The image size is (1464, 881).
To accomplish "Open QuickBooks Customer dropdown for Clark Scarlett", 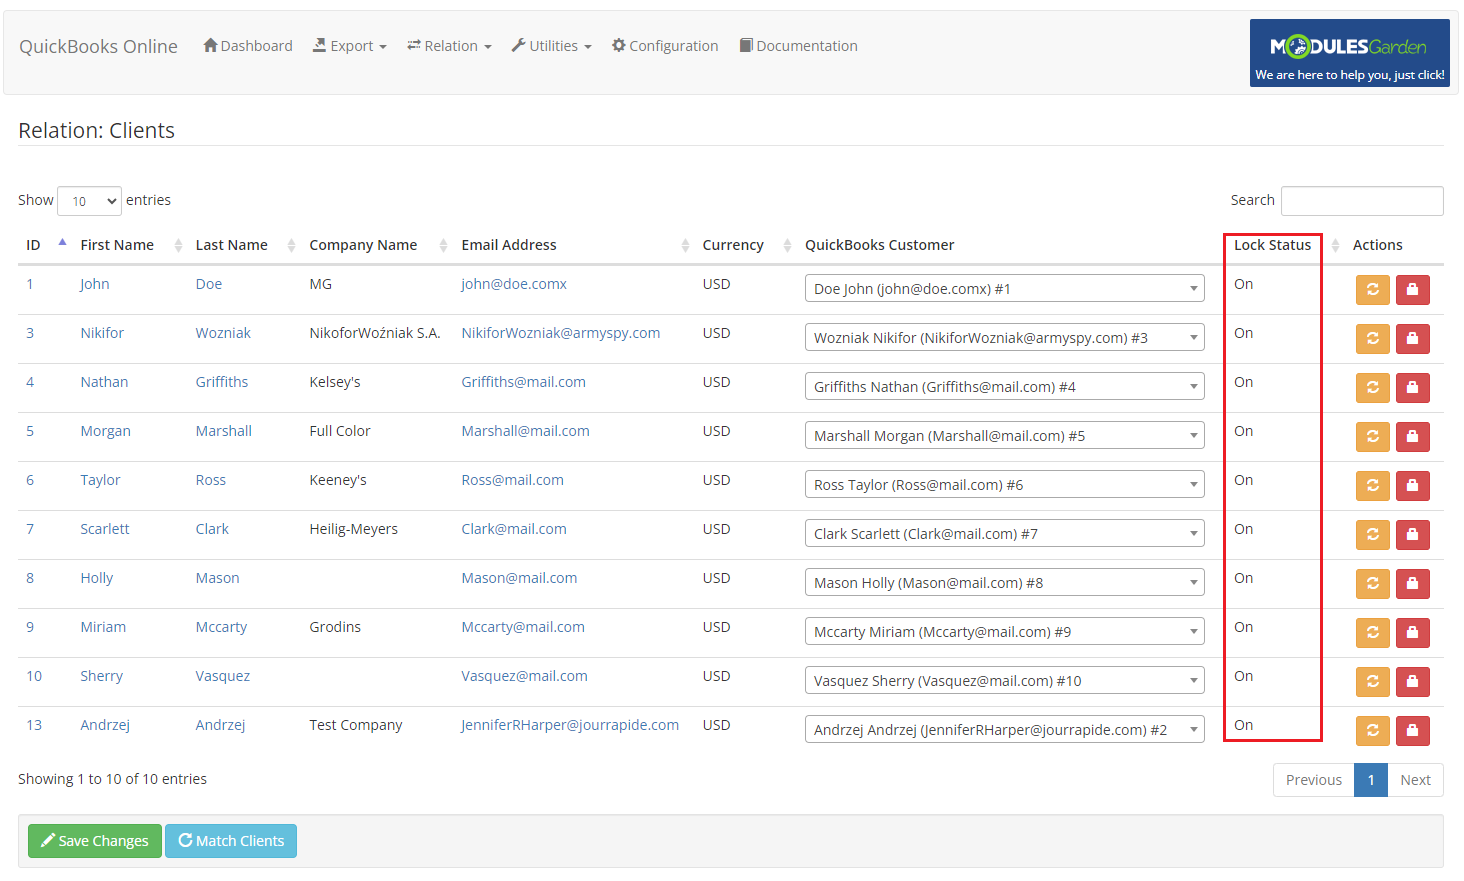I will 1004,533.
